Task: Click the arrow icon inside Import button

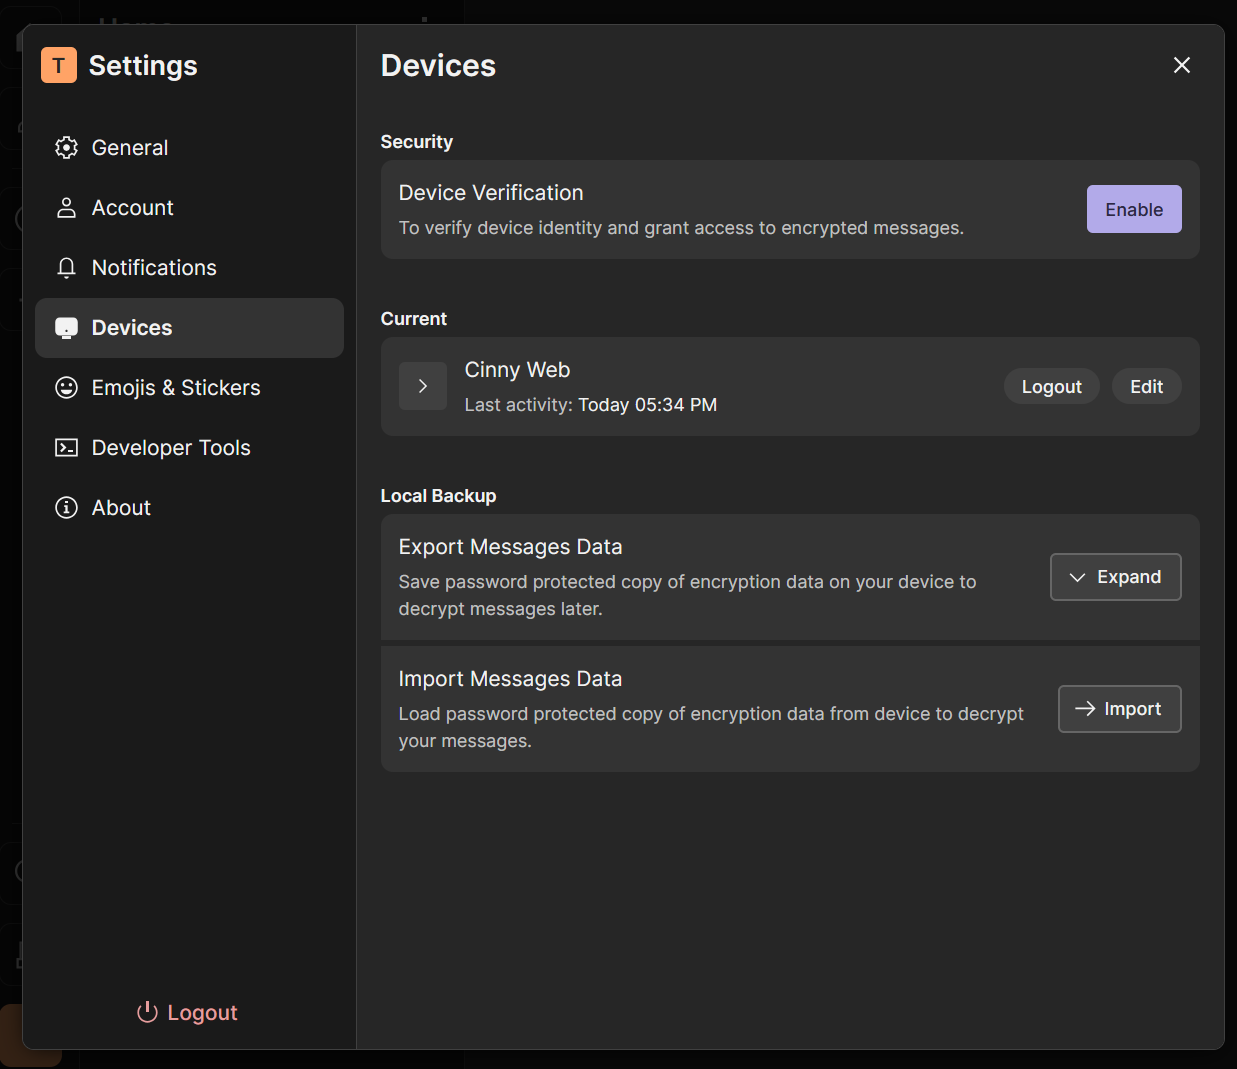Action: click(x=1086, y=709)
